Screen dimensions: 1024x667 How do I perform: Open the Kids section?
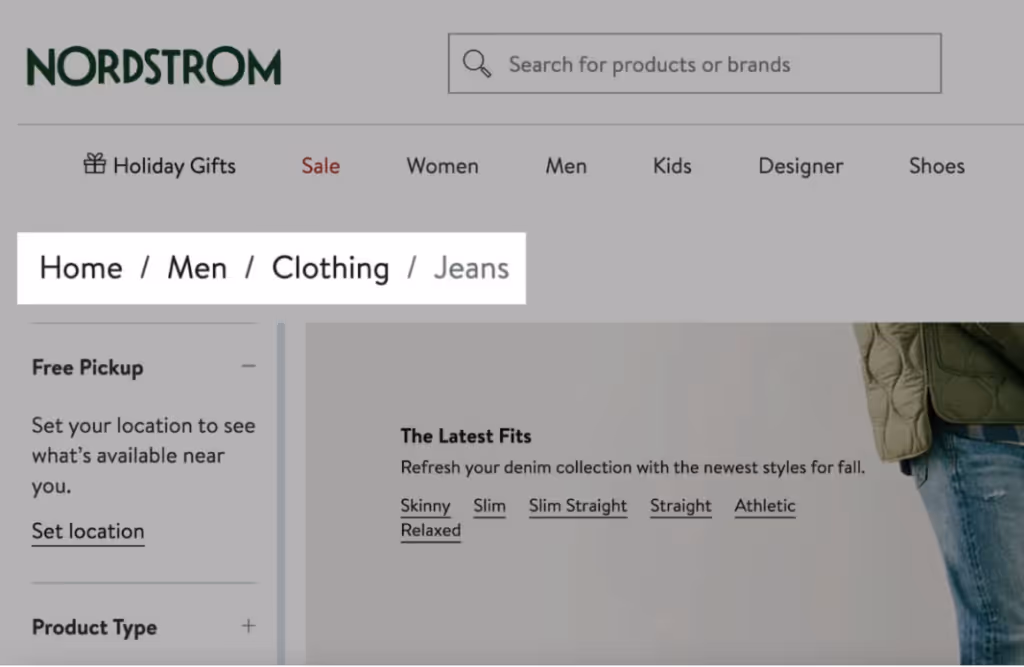pyautogui.click(x=670, y=166)
